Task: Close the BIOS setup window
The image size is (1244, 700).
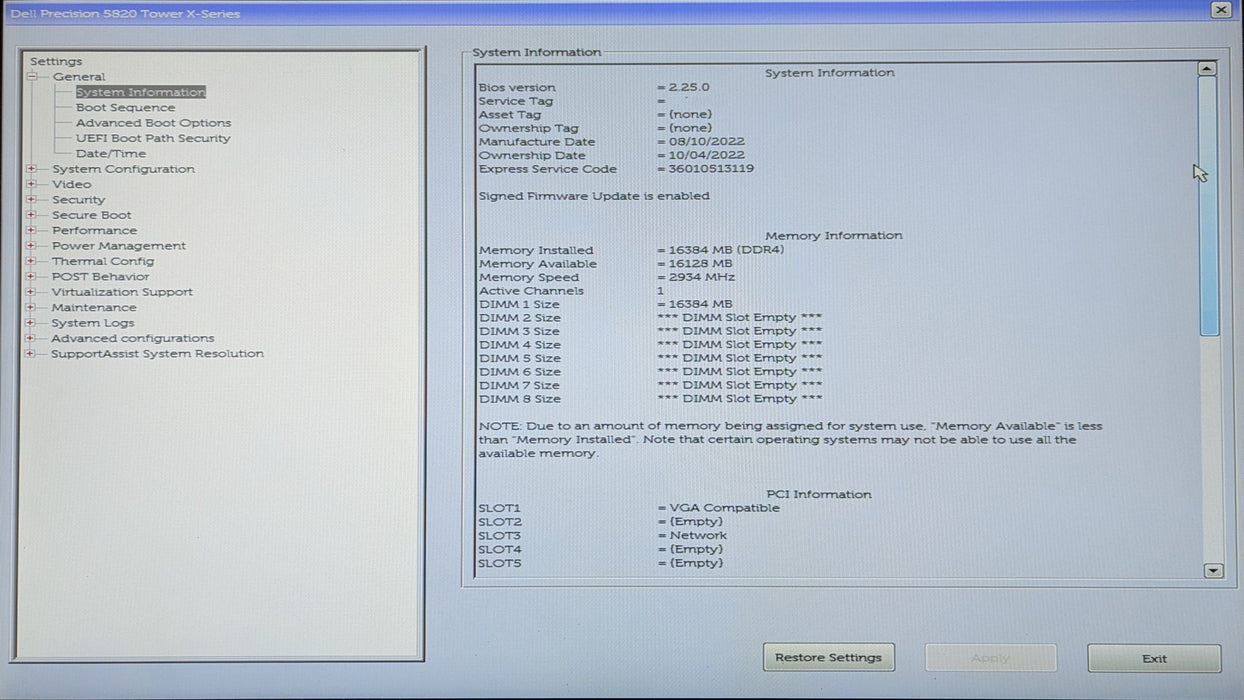Action: click(x=1221, y=10)
